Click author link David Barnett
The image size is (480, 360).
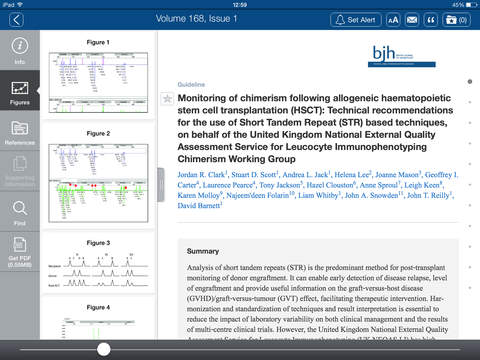[199, 206]
